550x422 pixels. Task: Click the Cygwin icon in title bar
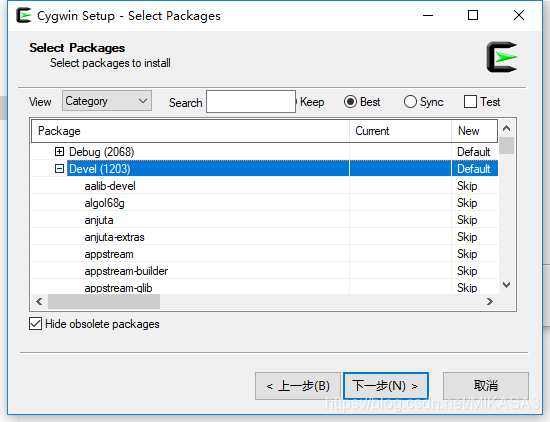click(24, 16)
